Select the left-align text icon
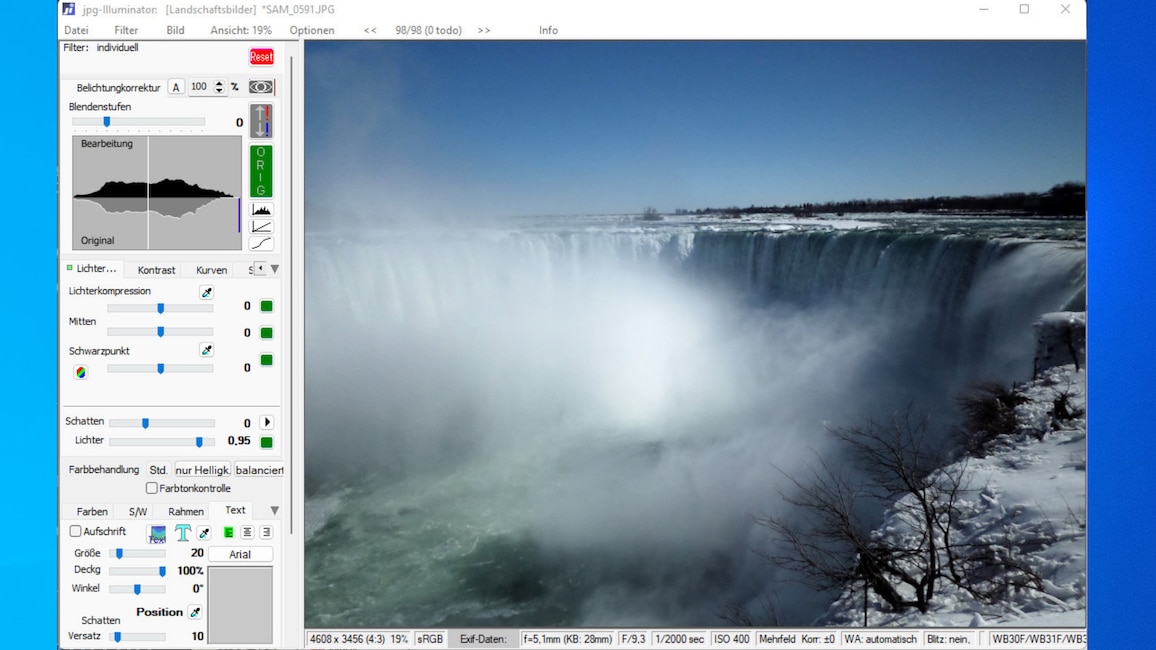Image resolution: width=1156 pixels, height=650 pixels. [229, 532]
